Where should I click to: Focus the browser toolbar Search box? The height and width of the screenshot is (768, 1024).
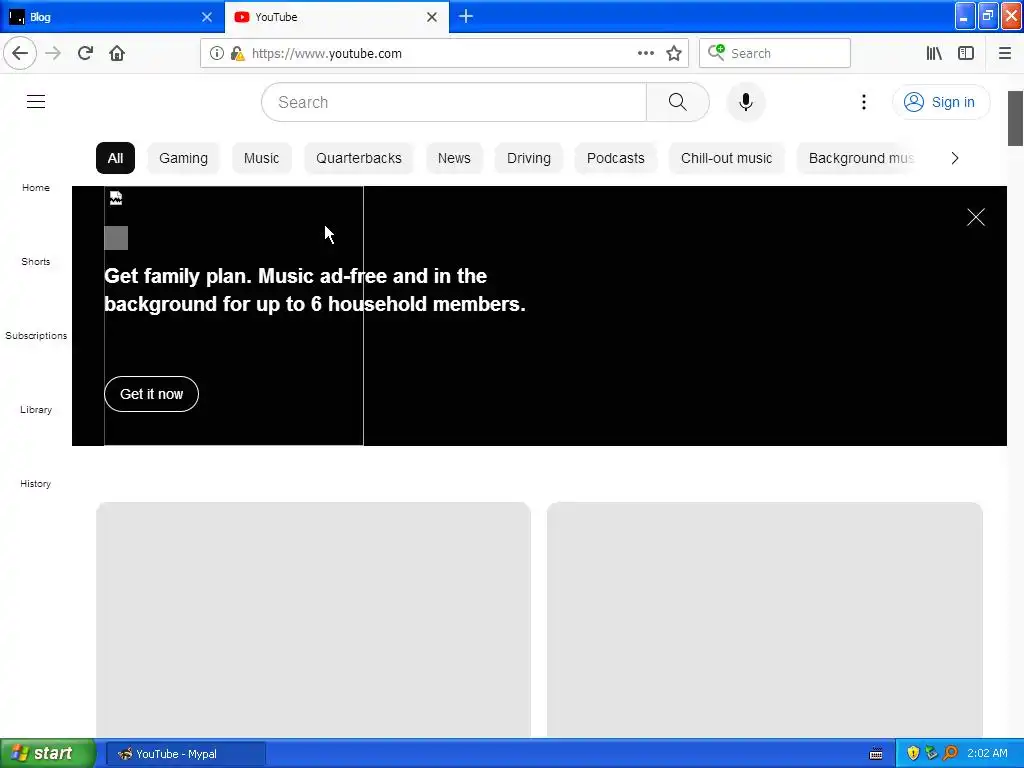point(775,53)
